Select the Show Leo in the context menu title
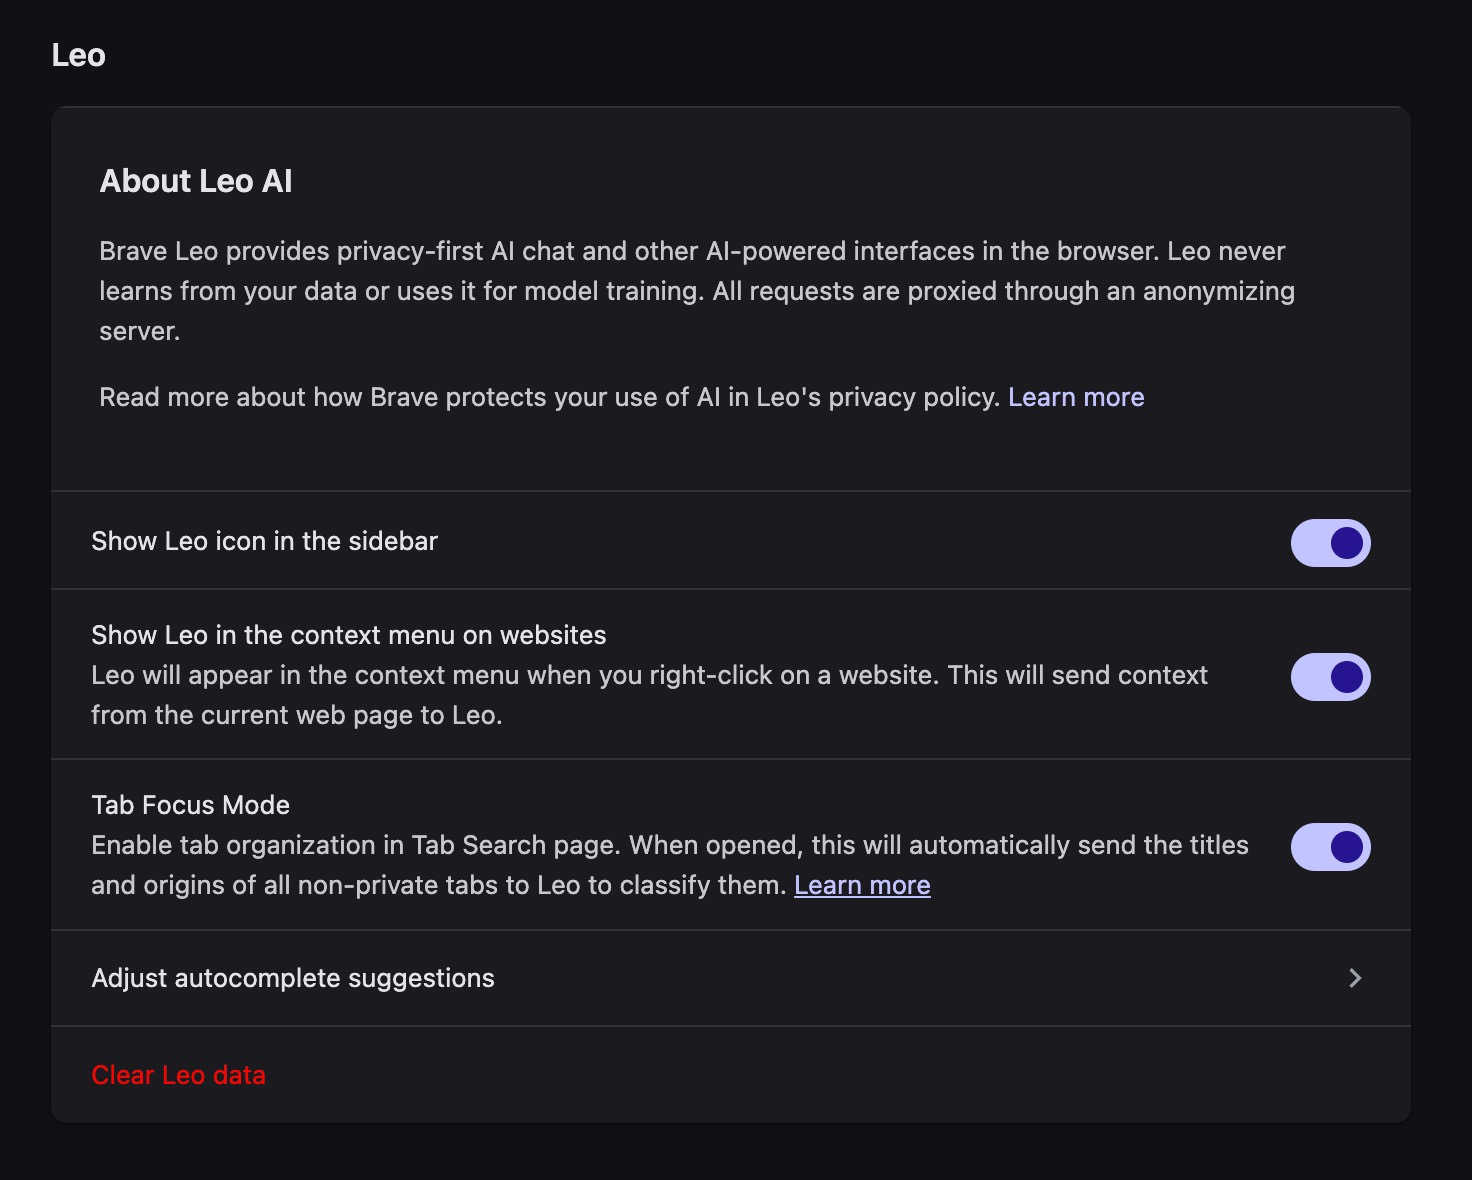 tap(348, 635)
